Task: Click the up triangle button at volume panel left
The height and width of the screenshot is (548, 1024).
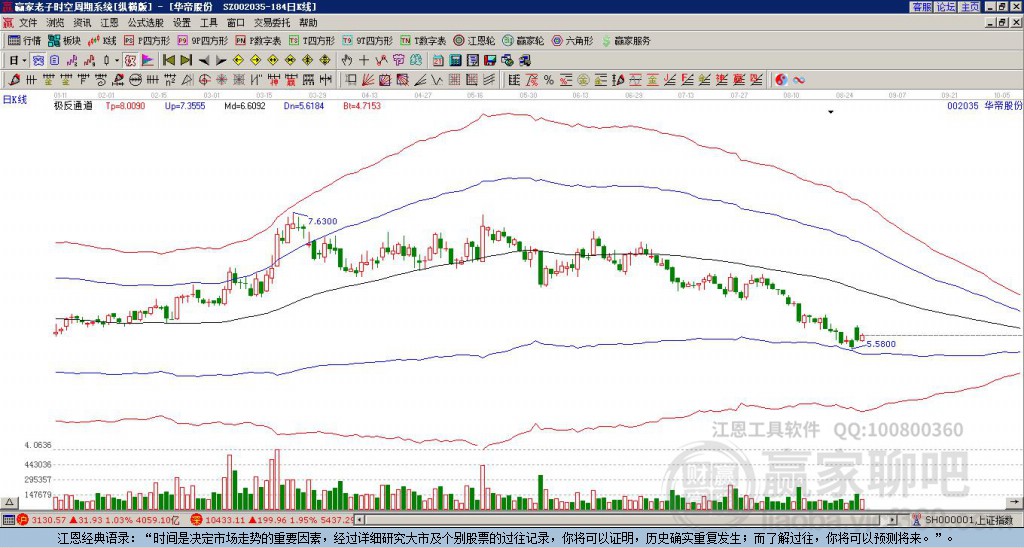Action: click(8, 502)
